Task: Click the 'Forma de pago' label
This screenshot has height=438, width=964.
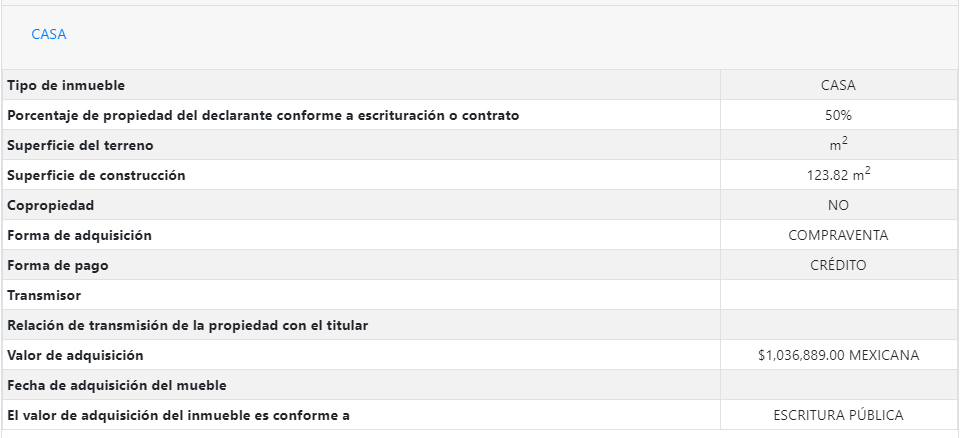Action: 58,265
